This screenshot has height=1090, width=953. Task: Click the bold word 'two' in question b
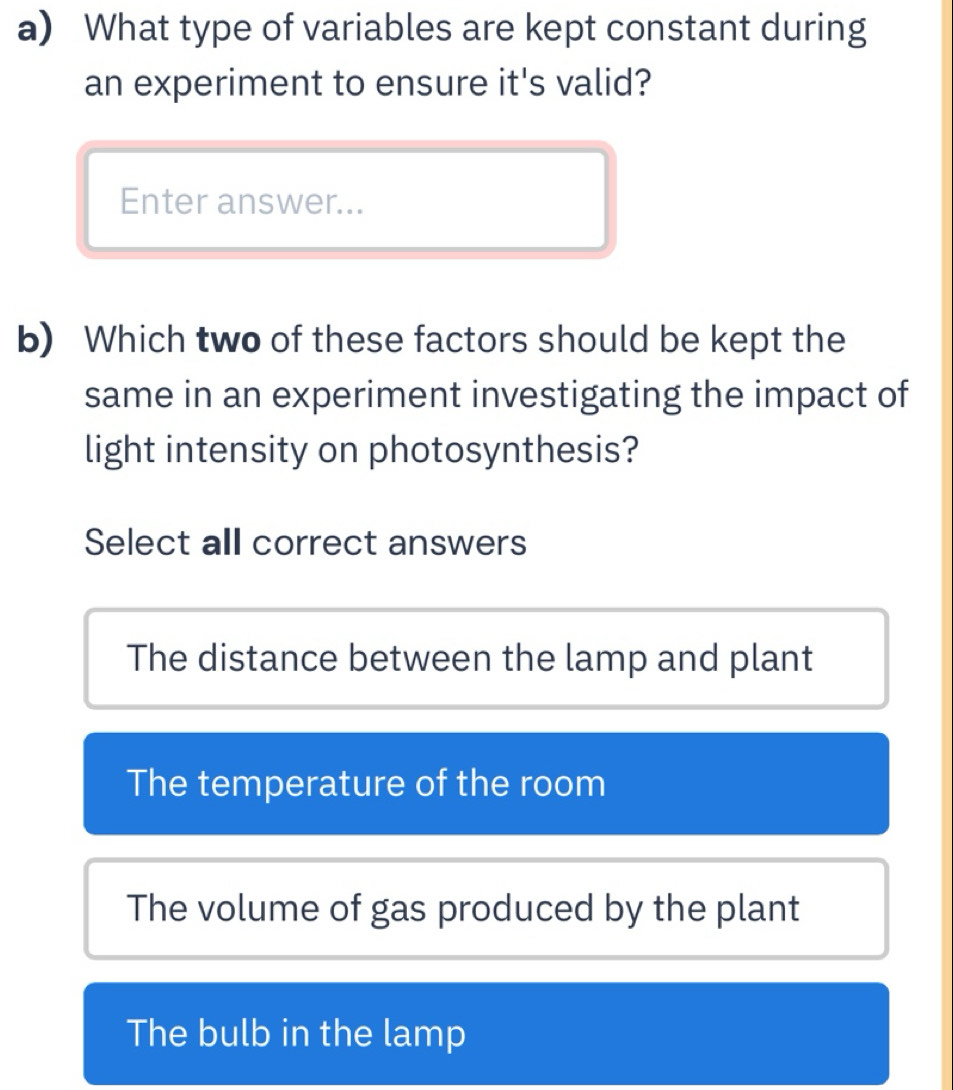[x=229, y=341]
